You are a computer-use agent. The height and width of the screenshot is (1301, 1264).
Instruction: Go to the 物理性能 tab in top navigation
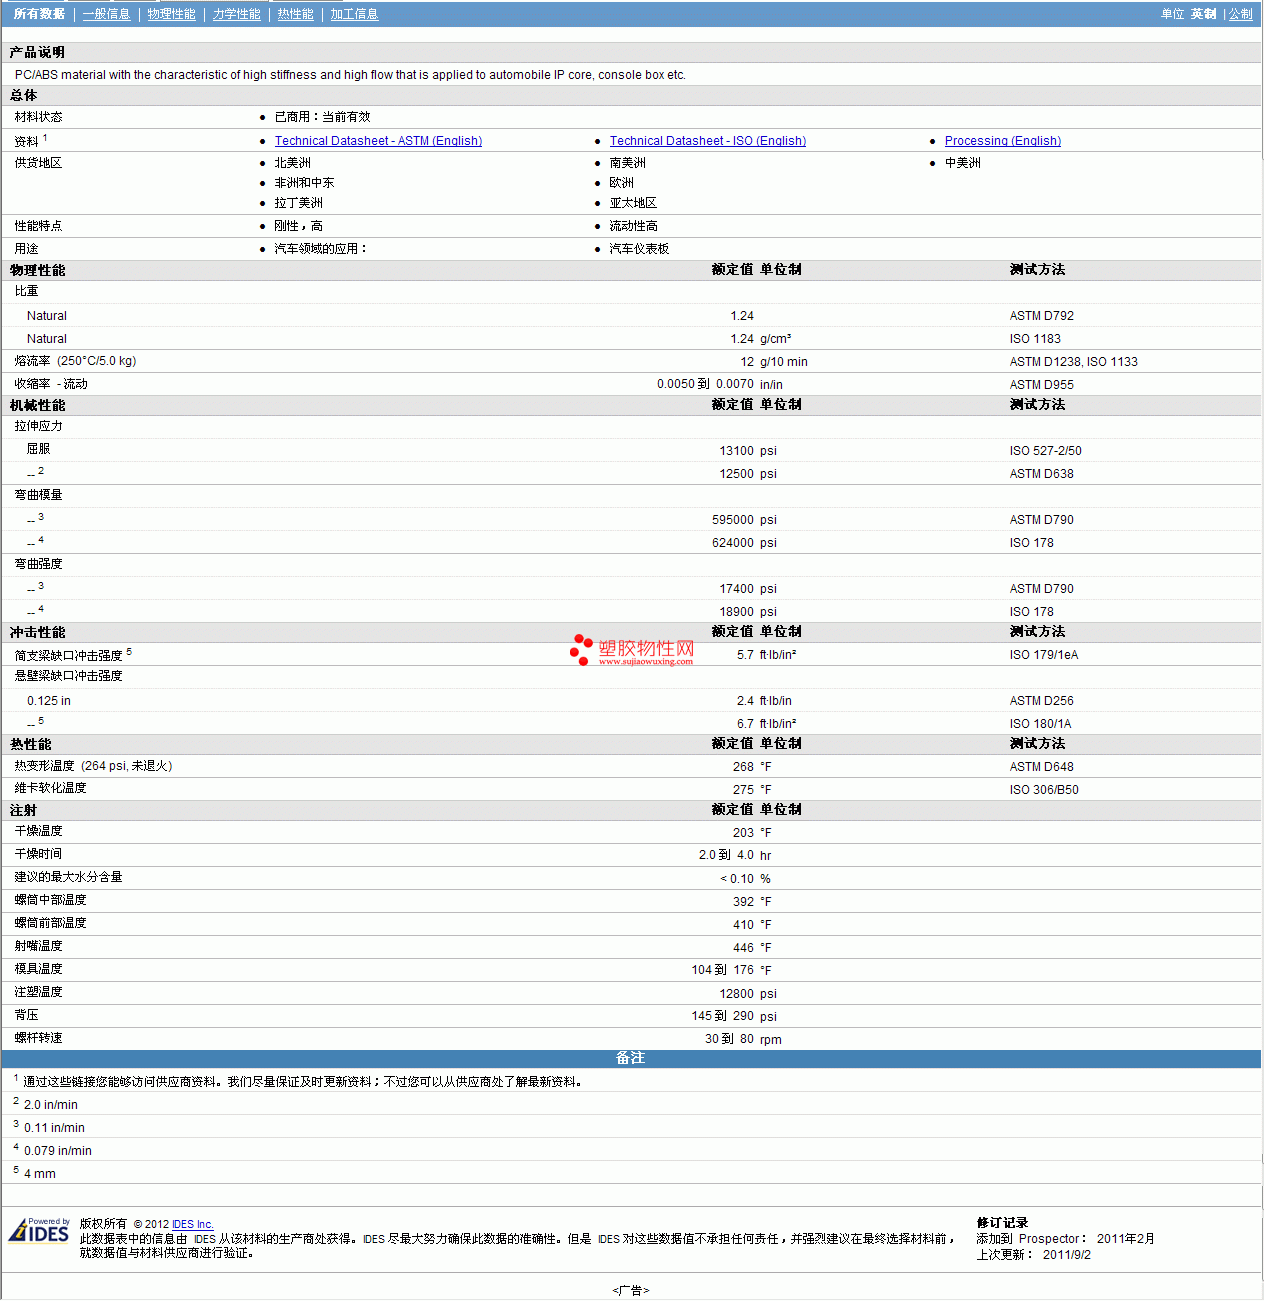point(171,14)
